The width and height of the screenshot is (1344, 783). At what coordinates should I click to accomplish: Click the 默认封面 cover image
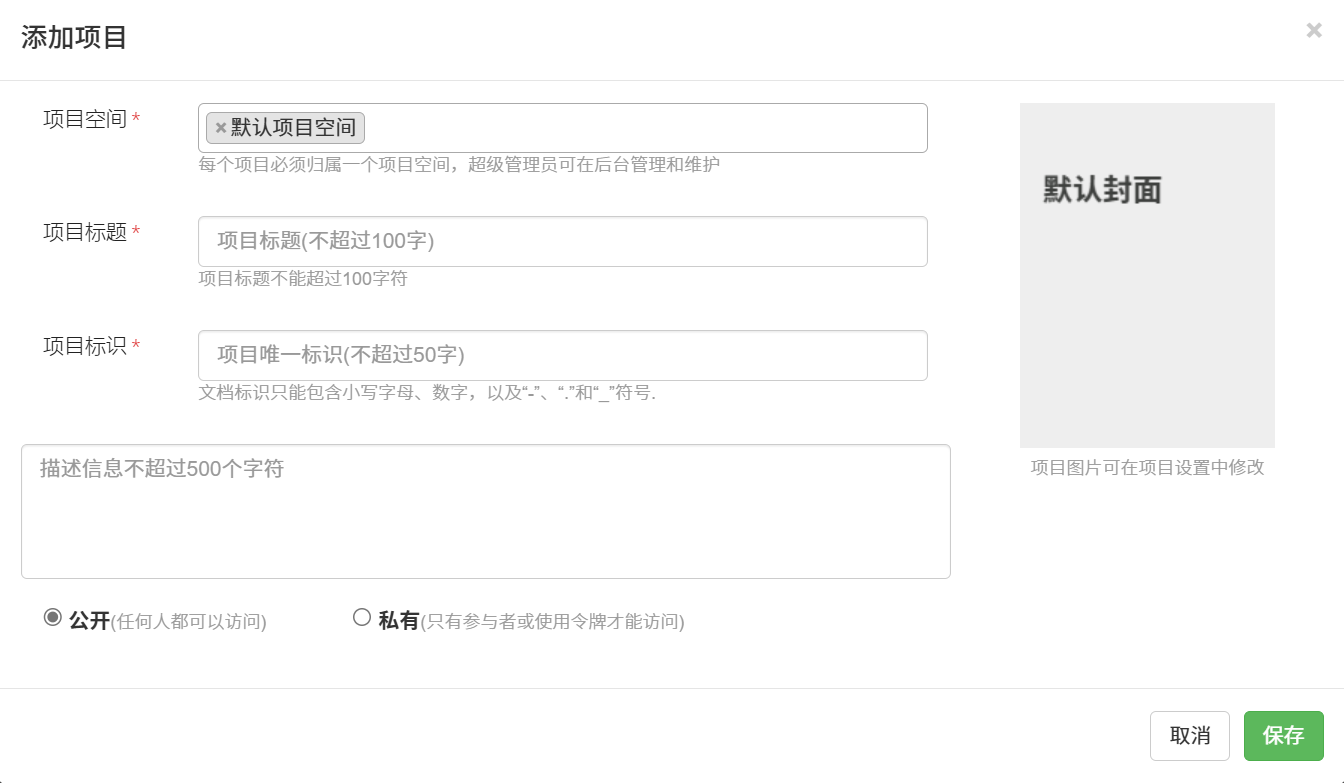1147,275
